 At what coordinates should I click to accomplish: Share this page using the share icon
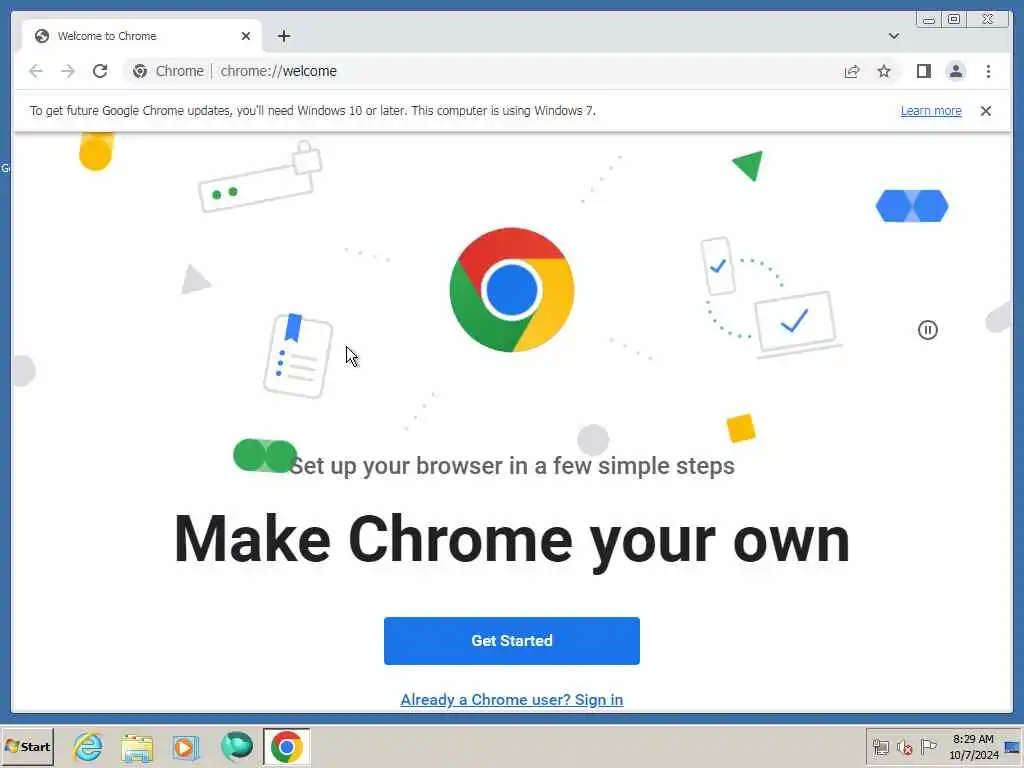(852, 71)
